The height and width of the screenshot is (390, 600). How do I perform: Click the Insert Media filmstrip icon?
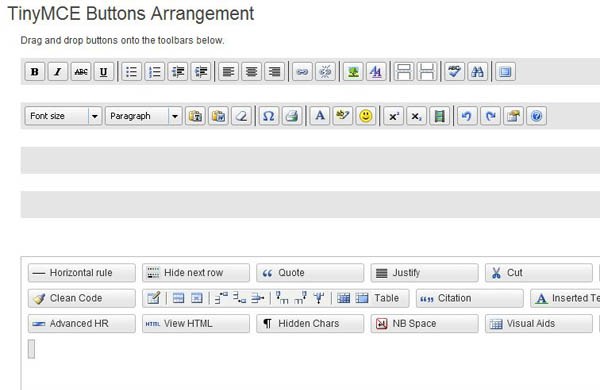click(x=440, y=116)
